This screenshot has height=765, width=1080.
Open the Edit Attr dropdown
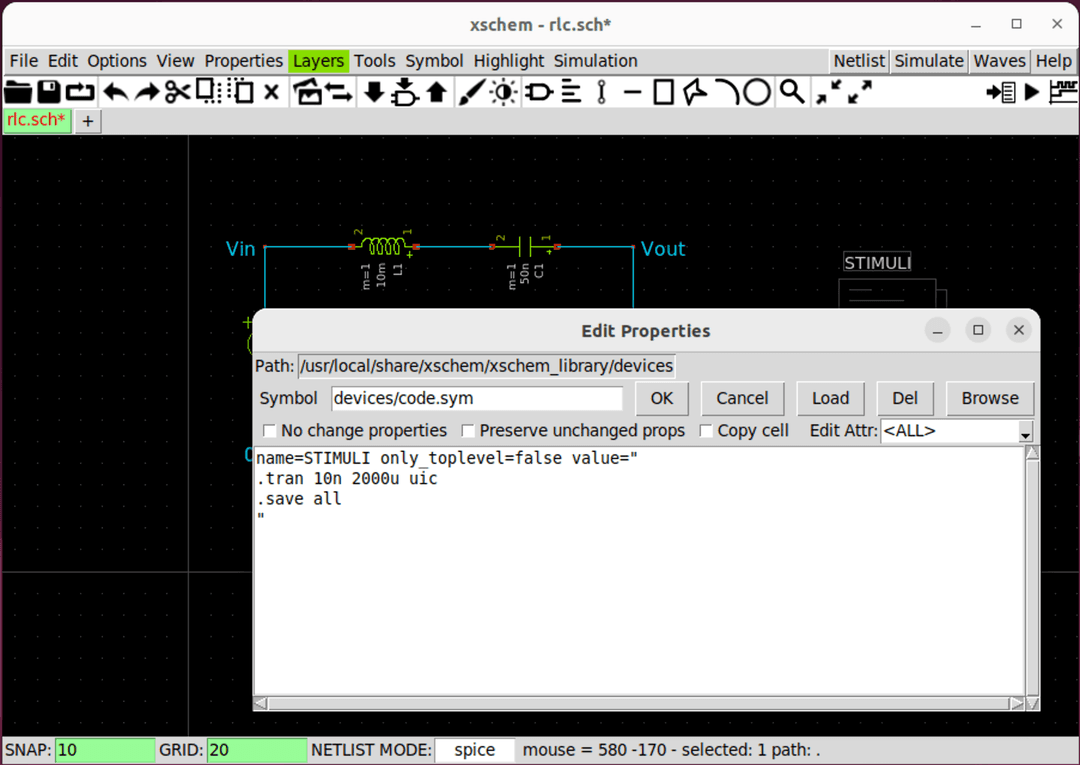click(1024, 433)
